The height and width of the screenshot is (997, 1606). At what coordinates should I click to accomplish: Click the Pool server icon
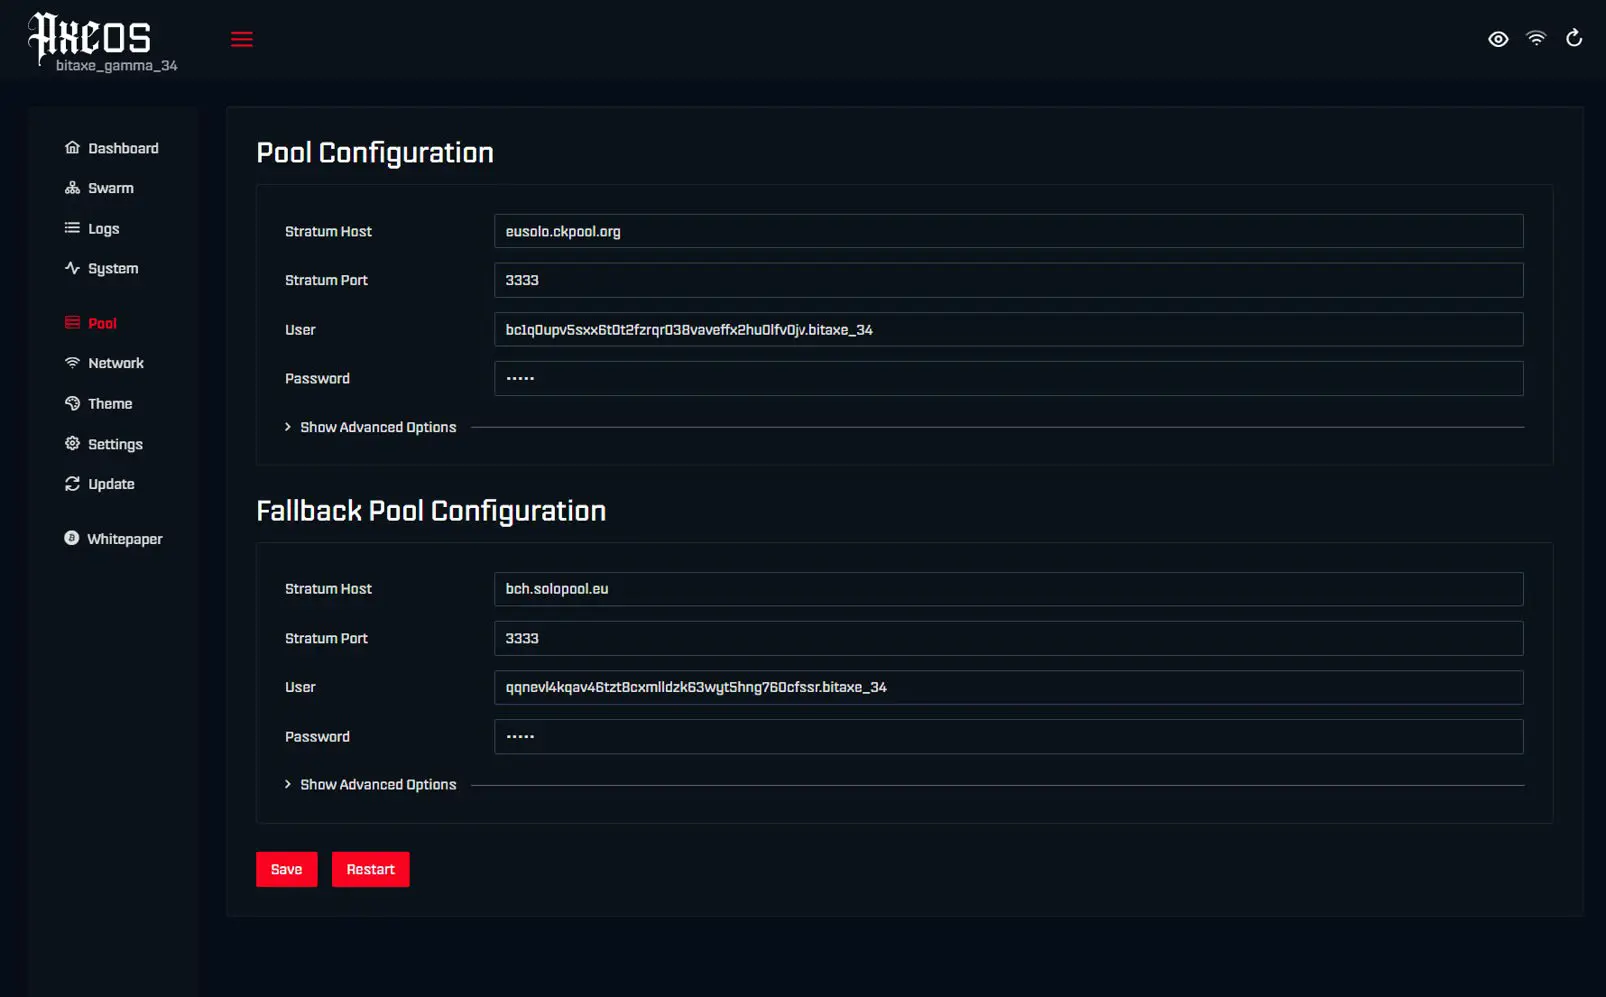click(72, 323)
